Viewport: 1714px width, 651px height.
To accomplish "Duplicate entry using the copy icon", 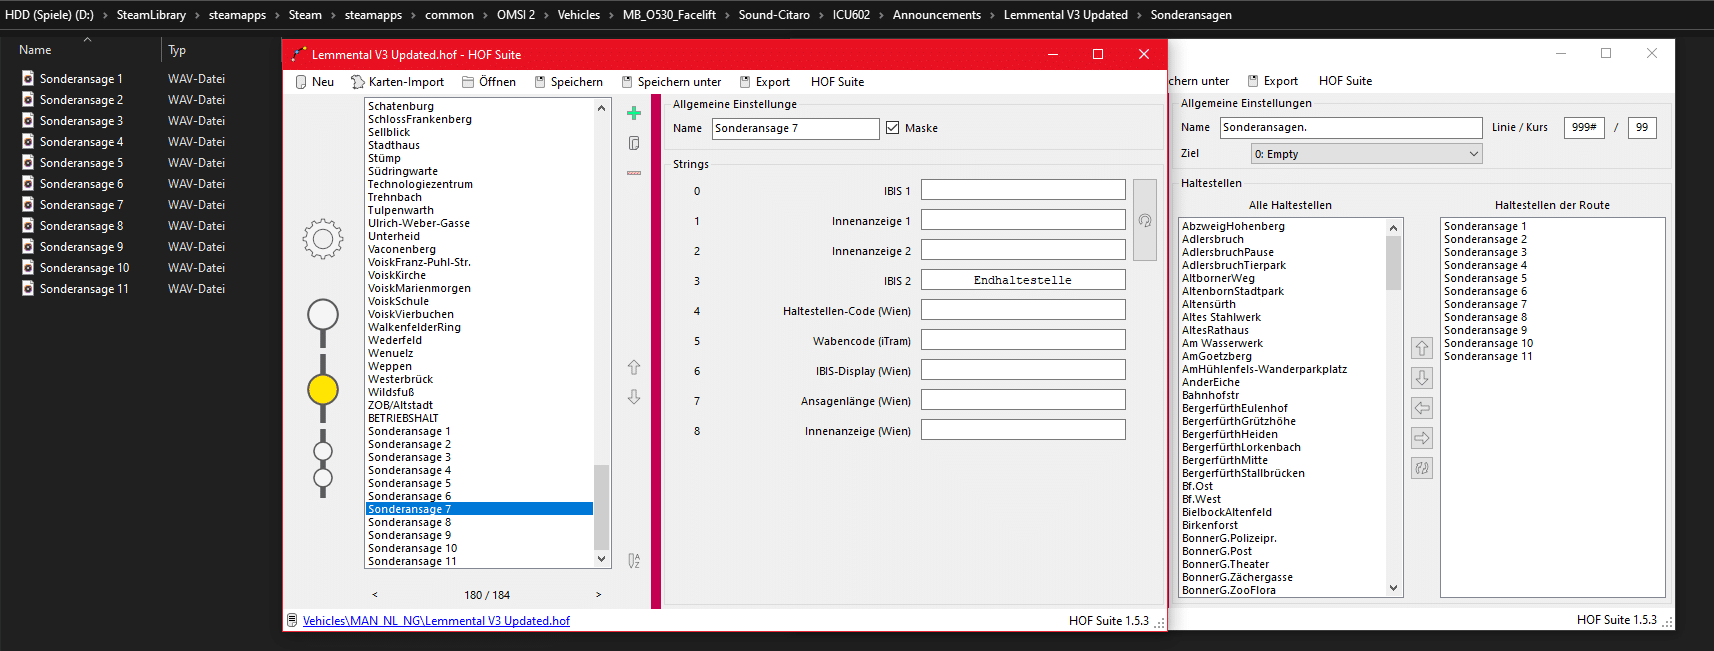I will click(633, 143).
